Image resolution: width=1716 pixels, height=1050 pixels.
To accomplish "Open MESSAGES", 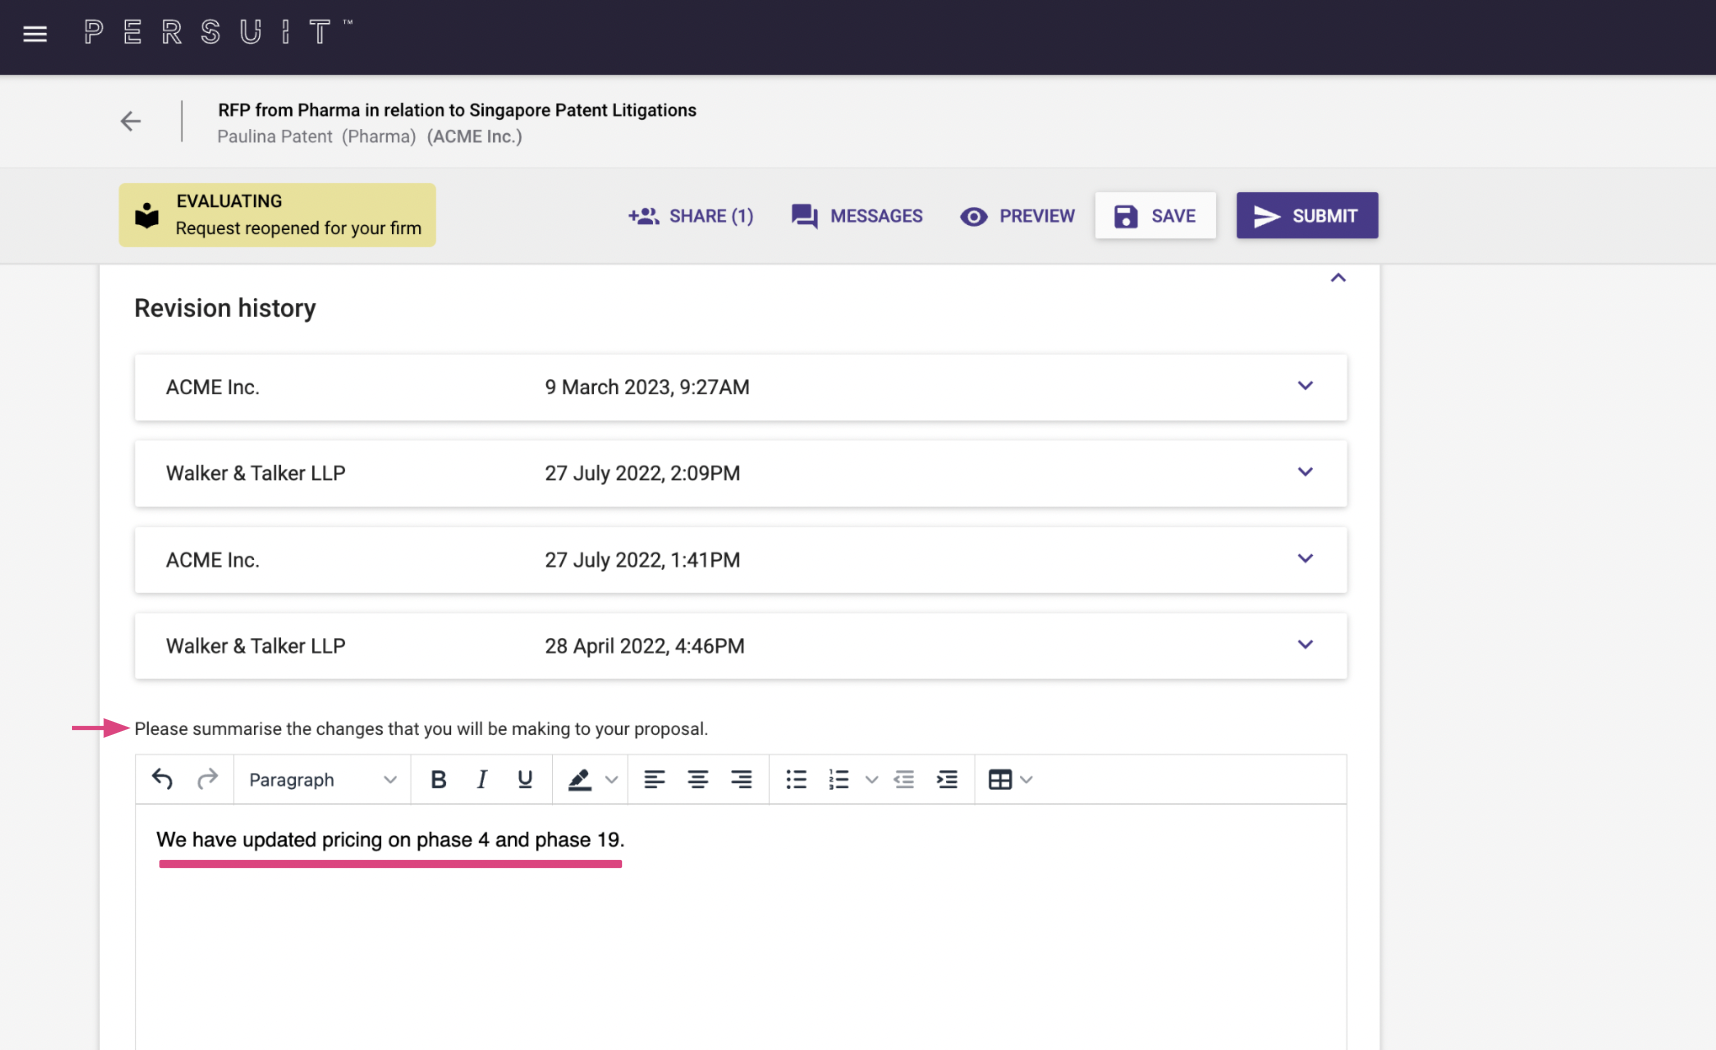I will (x=857, y=216).
